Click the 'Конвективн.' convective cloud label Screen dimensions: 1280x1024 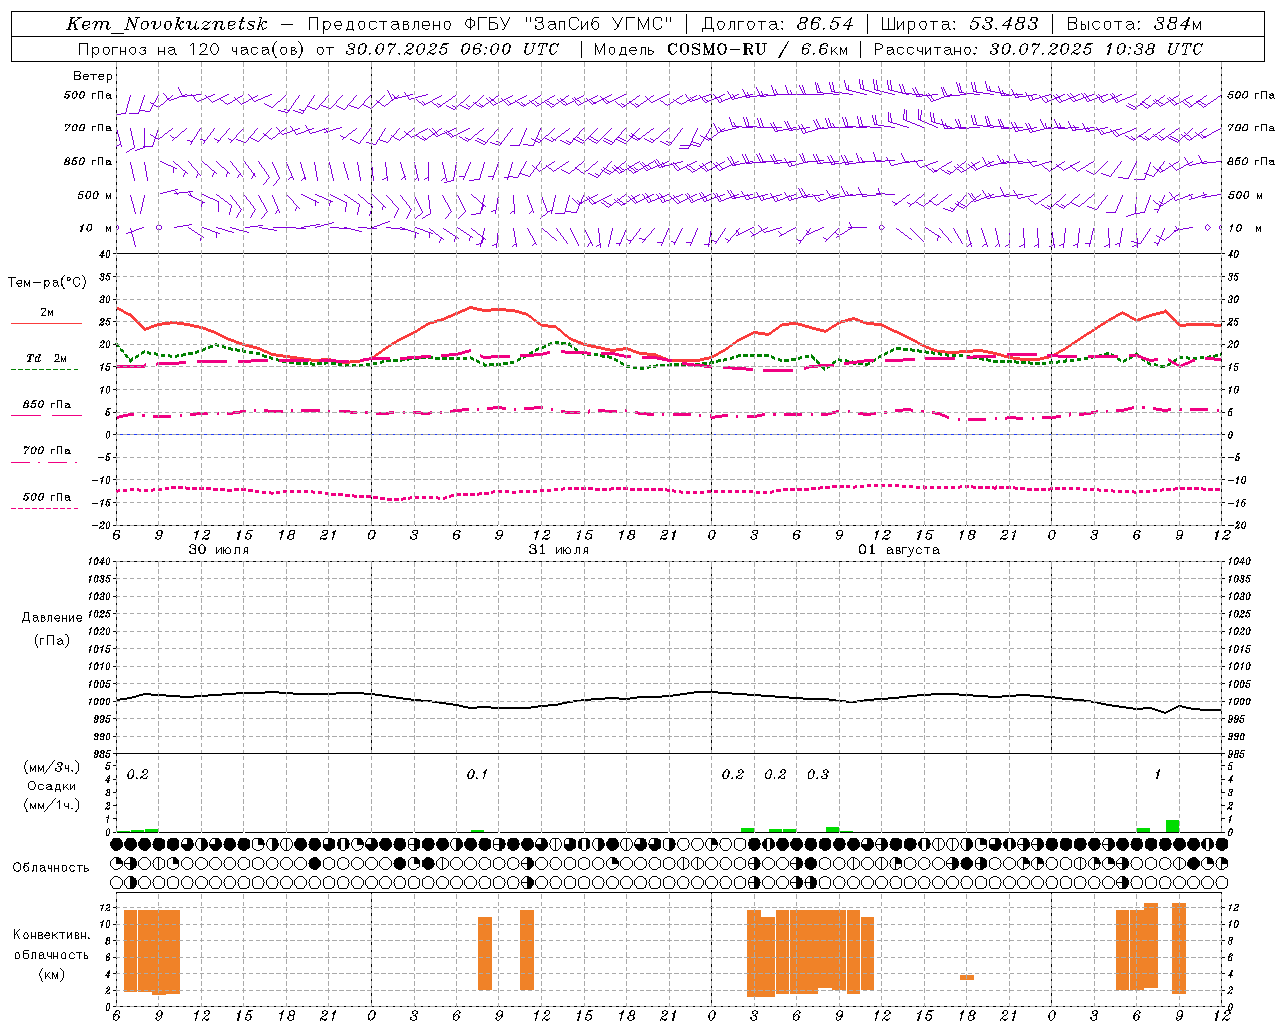click(x=51, y=935)
